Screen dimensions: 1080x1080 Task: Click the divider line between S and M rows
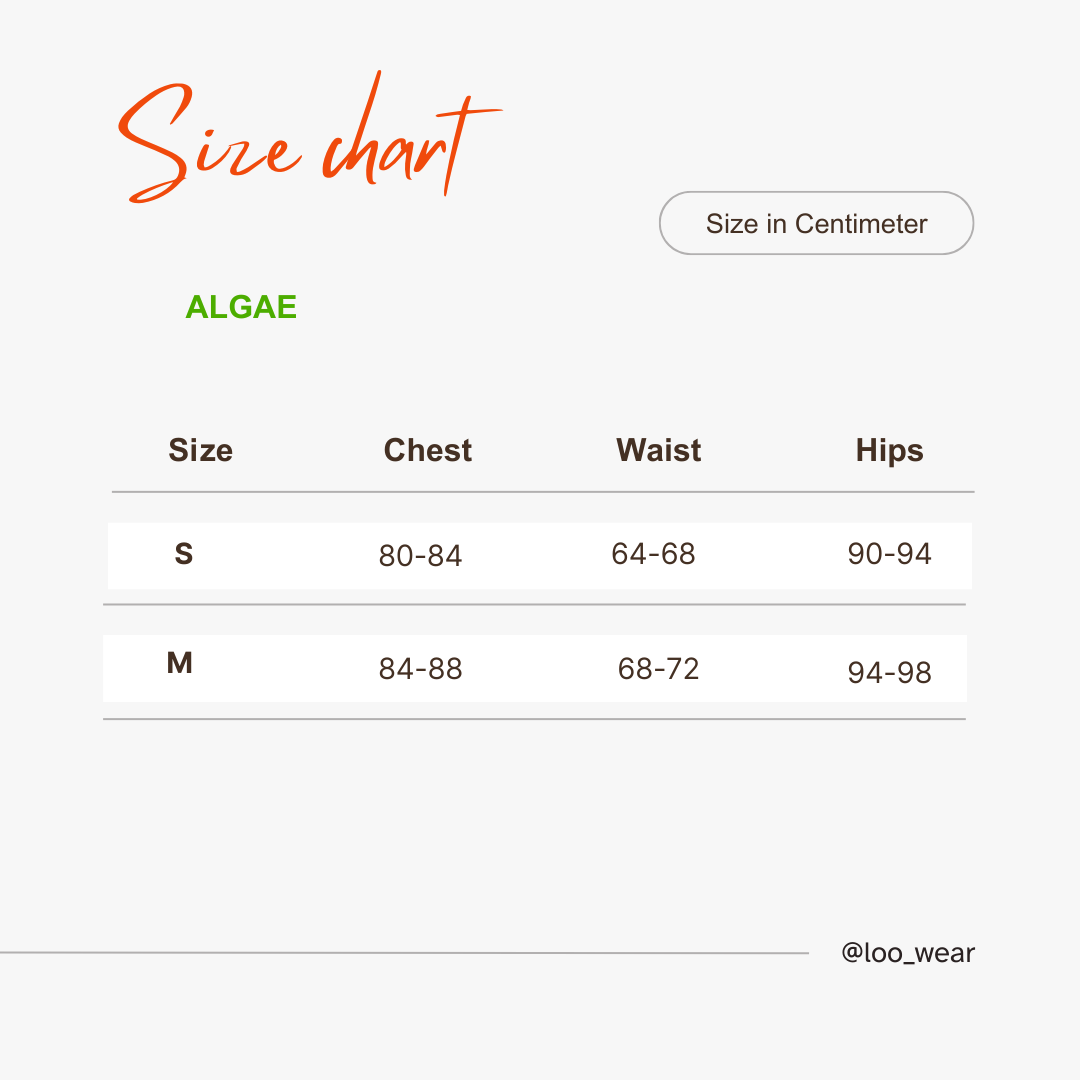(x=534, y=604)
